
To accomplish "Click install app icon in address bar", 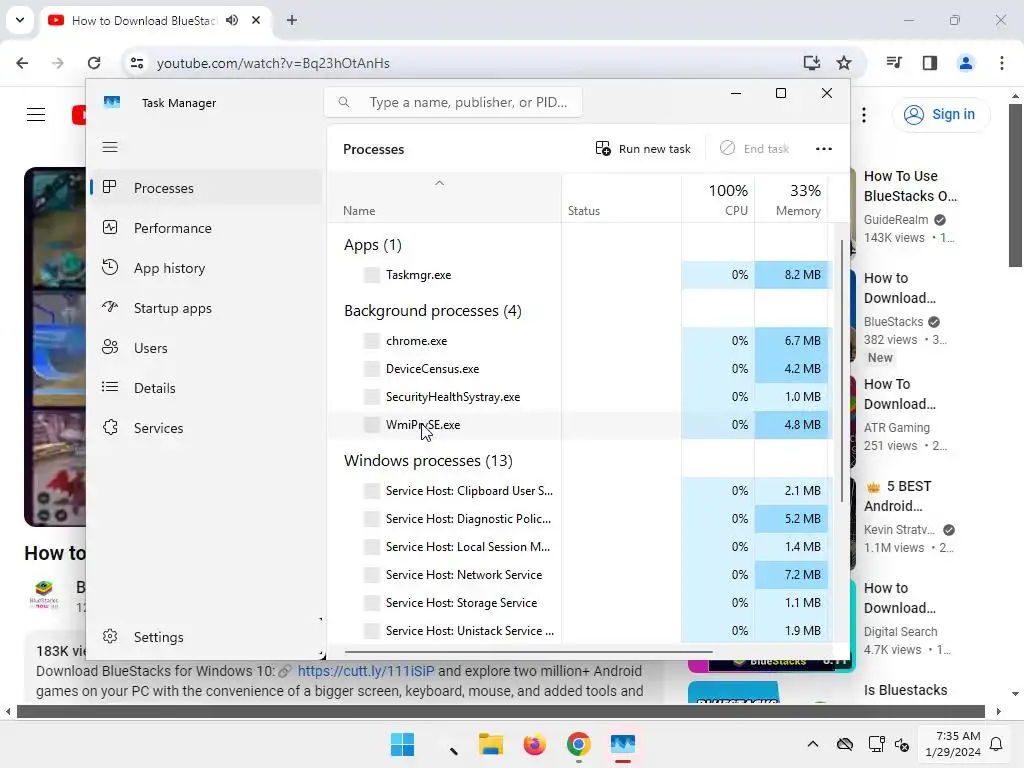I will tap(812, 63).
